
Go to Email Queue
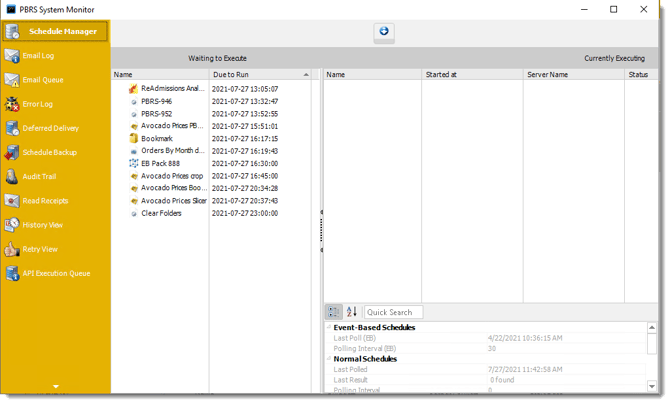43,80
